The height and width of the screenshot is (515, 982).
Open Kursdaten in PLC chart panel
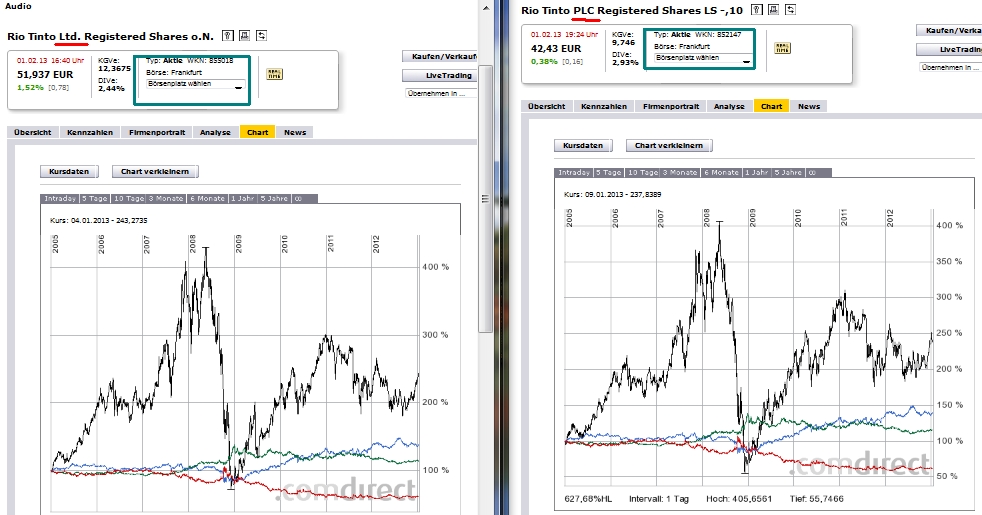click(583, 145)
